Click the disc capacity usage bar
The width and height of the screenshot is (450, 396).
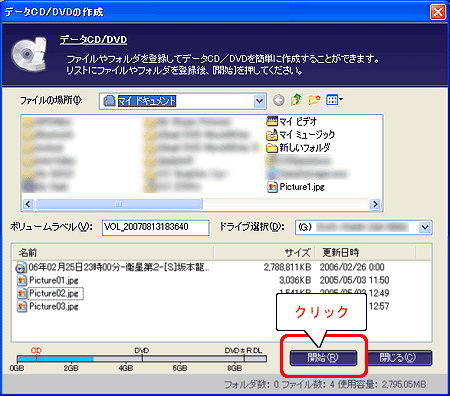coord(142,359)
